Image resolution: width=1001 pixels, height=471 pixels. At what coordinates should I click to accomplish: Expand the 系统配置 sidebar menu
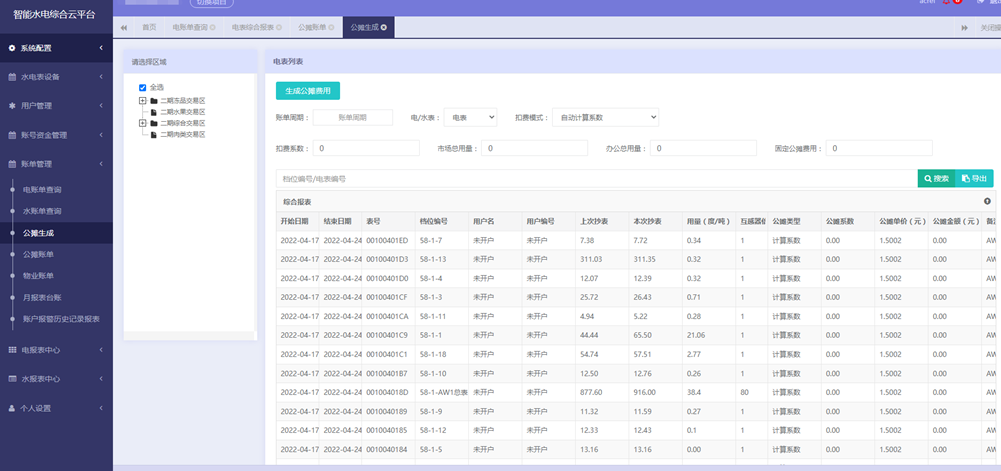click(56, 48)
